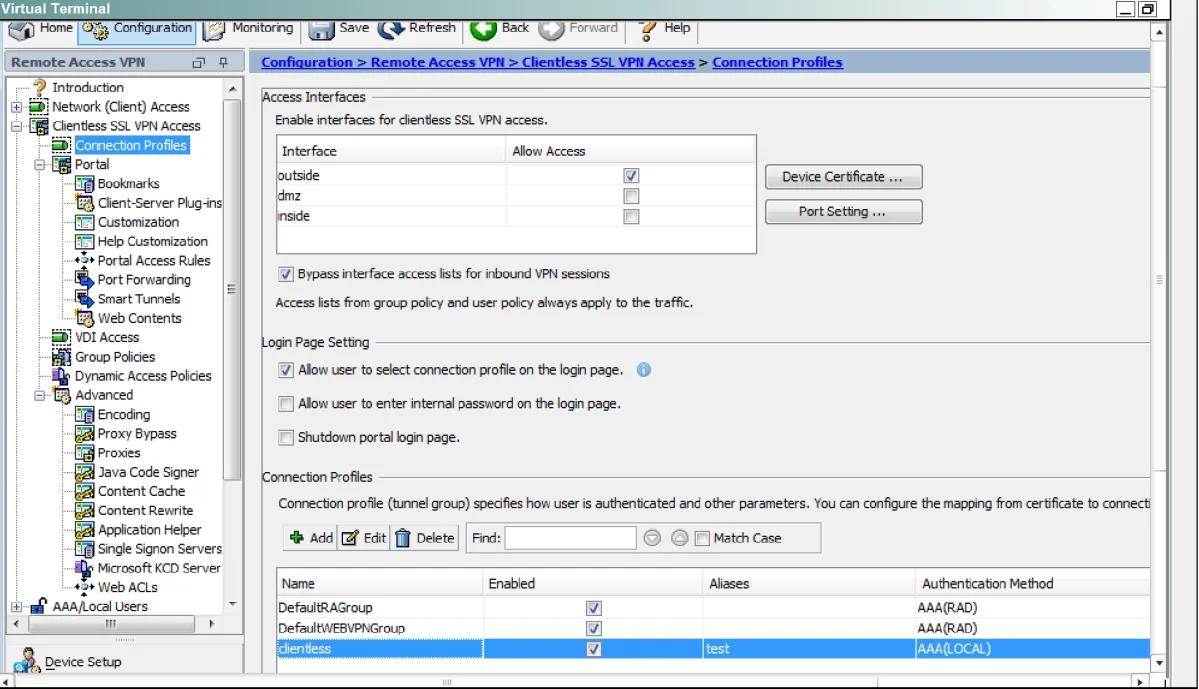Viewport: 1199px width, 689px height.
Task: Toggle Bypass interface access lists checkbox
Action: tap(286, 274)
